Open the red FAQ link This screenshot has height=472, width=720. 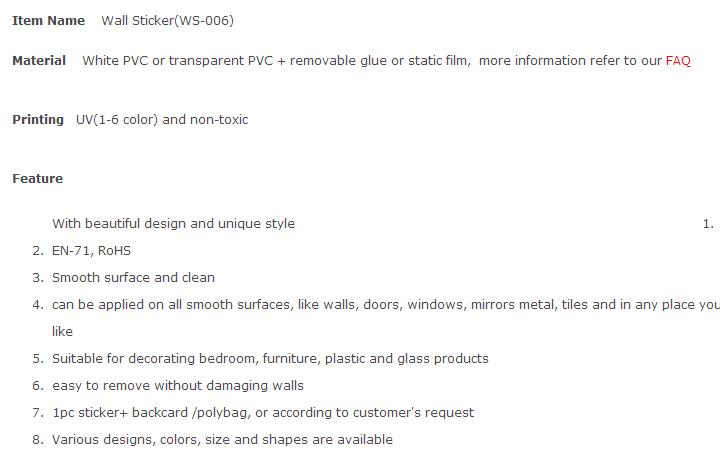678,61
